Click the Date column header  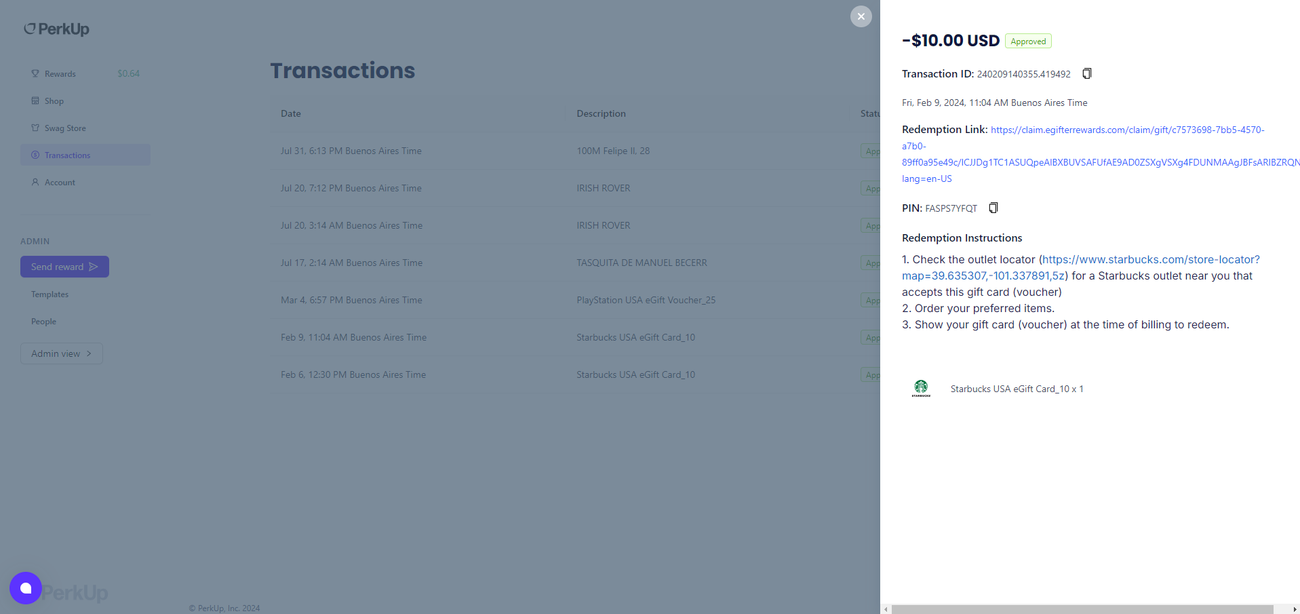coord(291,113)
